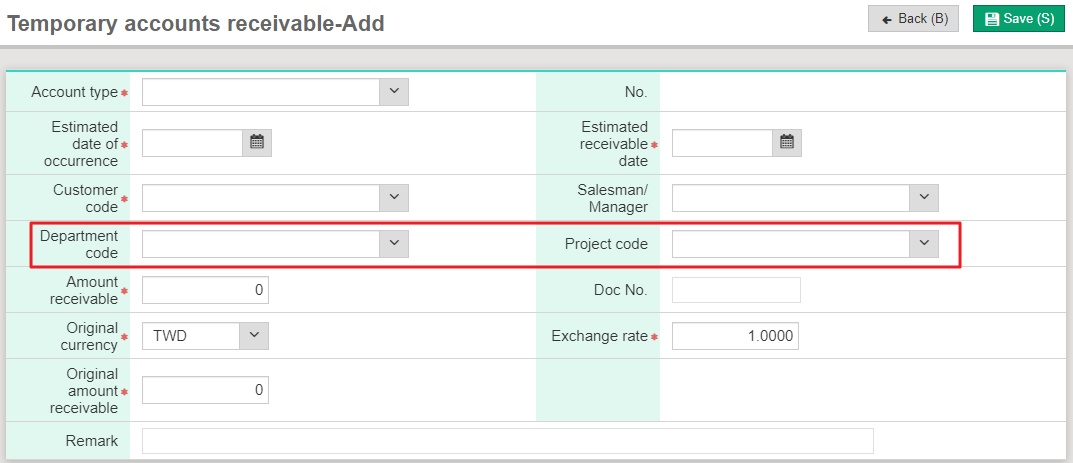The width and height of the screenshot is (1073, 463).
Task: Click the Back (B) button
Action: (x=914, y=19)
